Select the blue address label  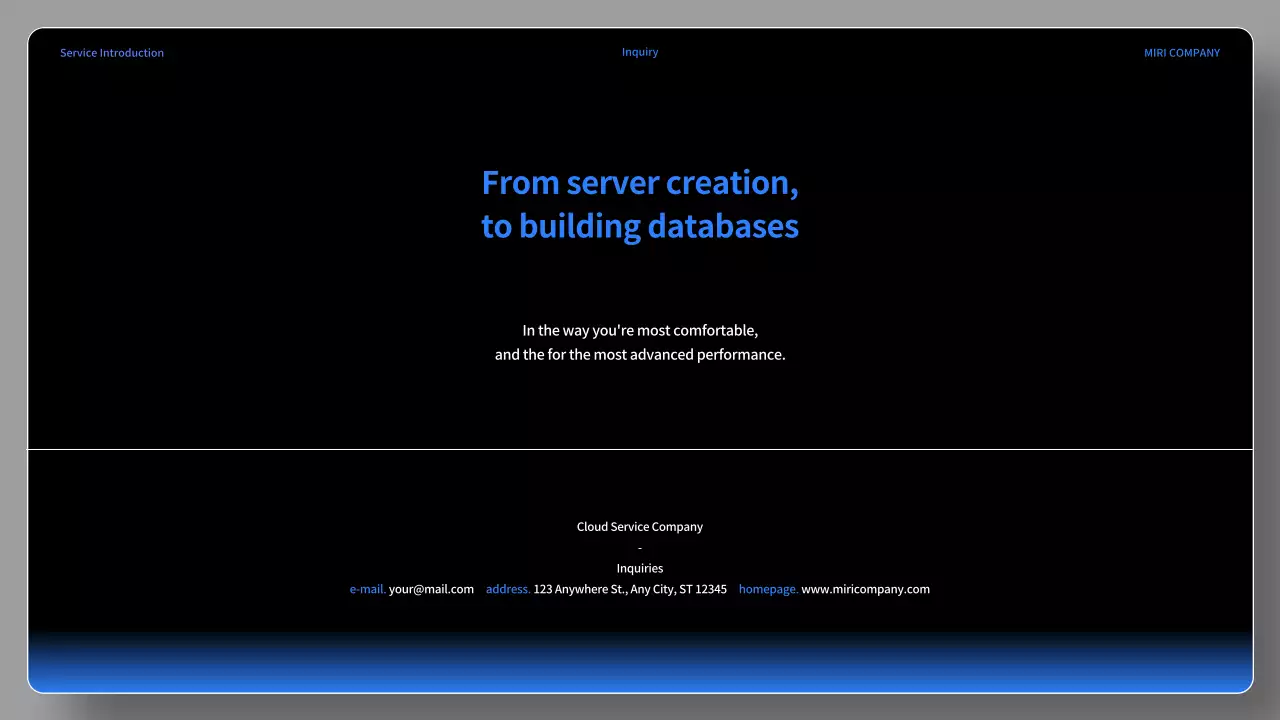pyautogui.click(x=507, y=589)
